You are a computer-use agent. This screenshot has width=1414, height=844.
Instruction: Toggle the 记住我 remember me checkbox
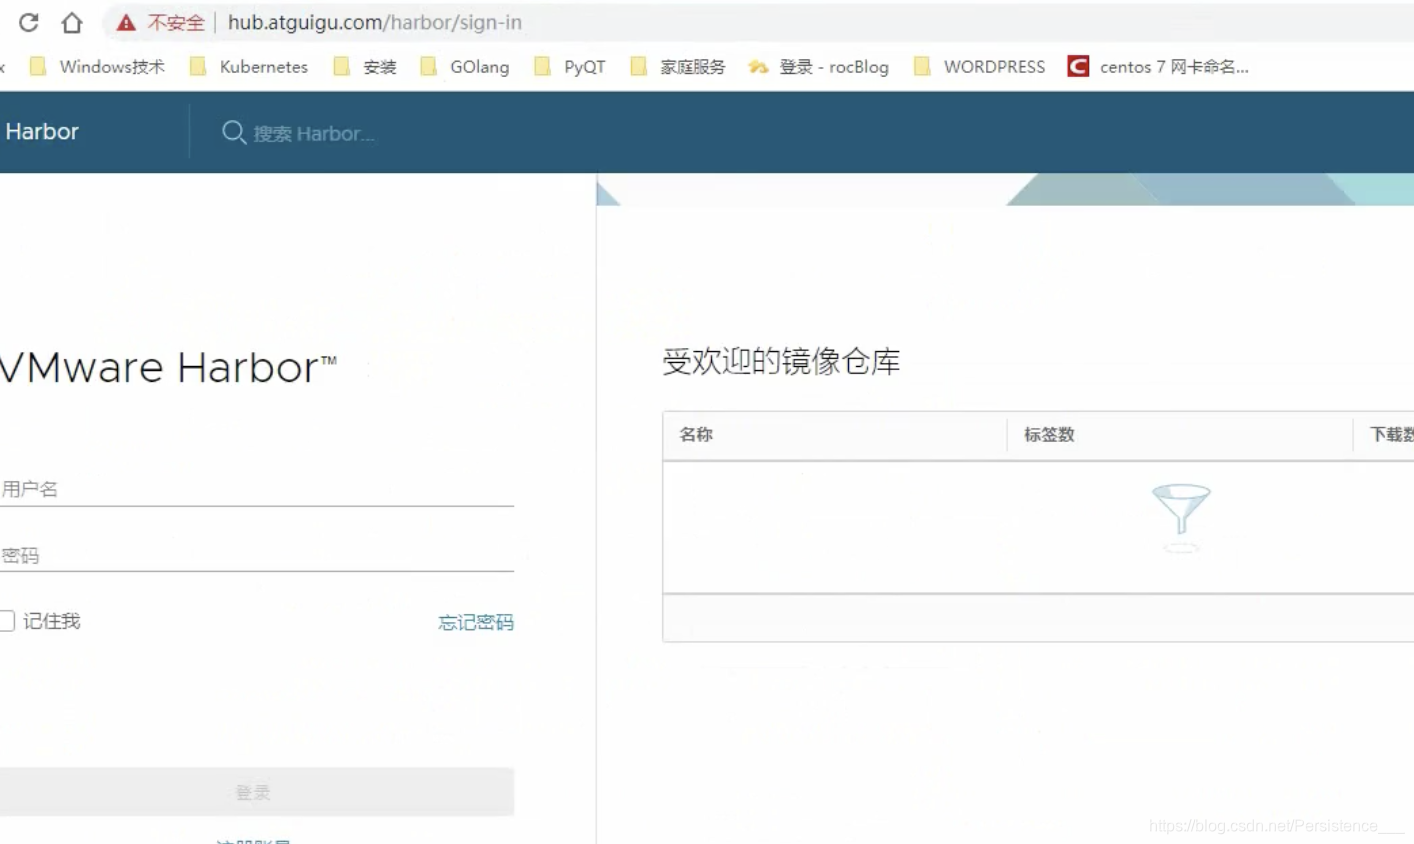click(x=7, y=621)
